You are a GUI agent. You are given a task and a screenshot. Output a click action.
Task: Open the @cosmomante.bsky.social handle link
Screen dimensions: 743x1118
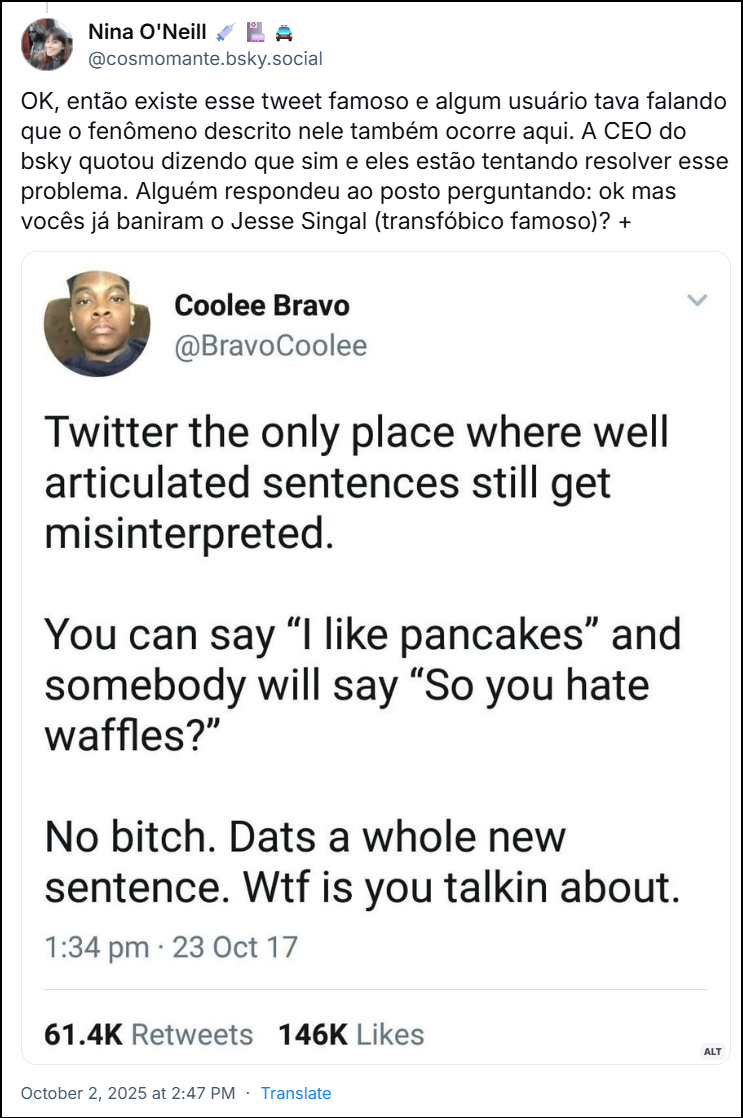(x=206, y=59)
